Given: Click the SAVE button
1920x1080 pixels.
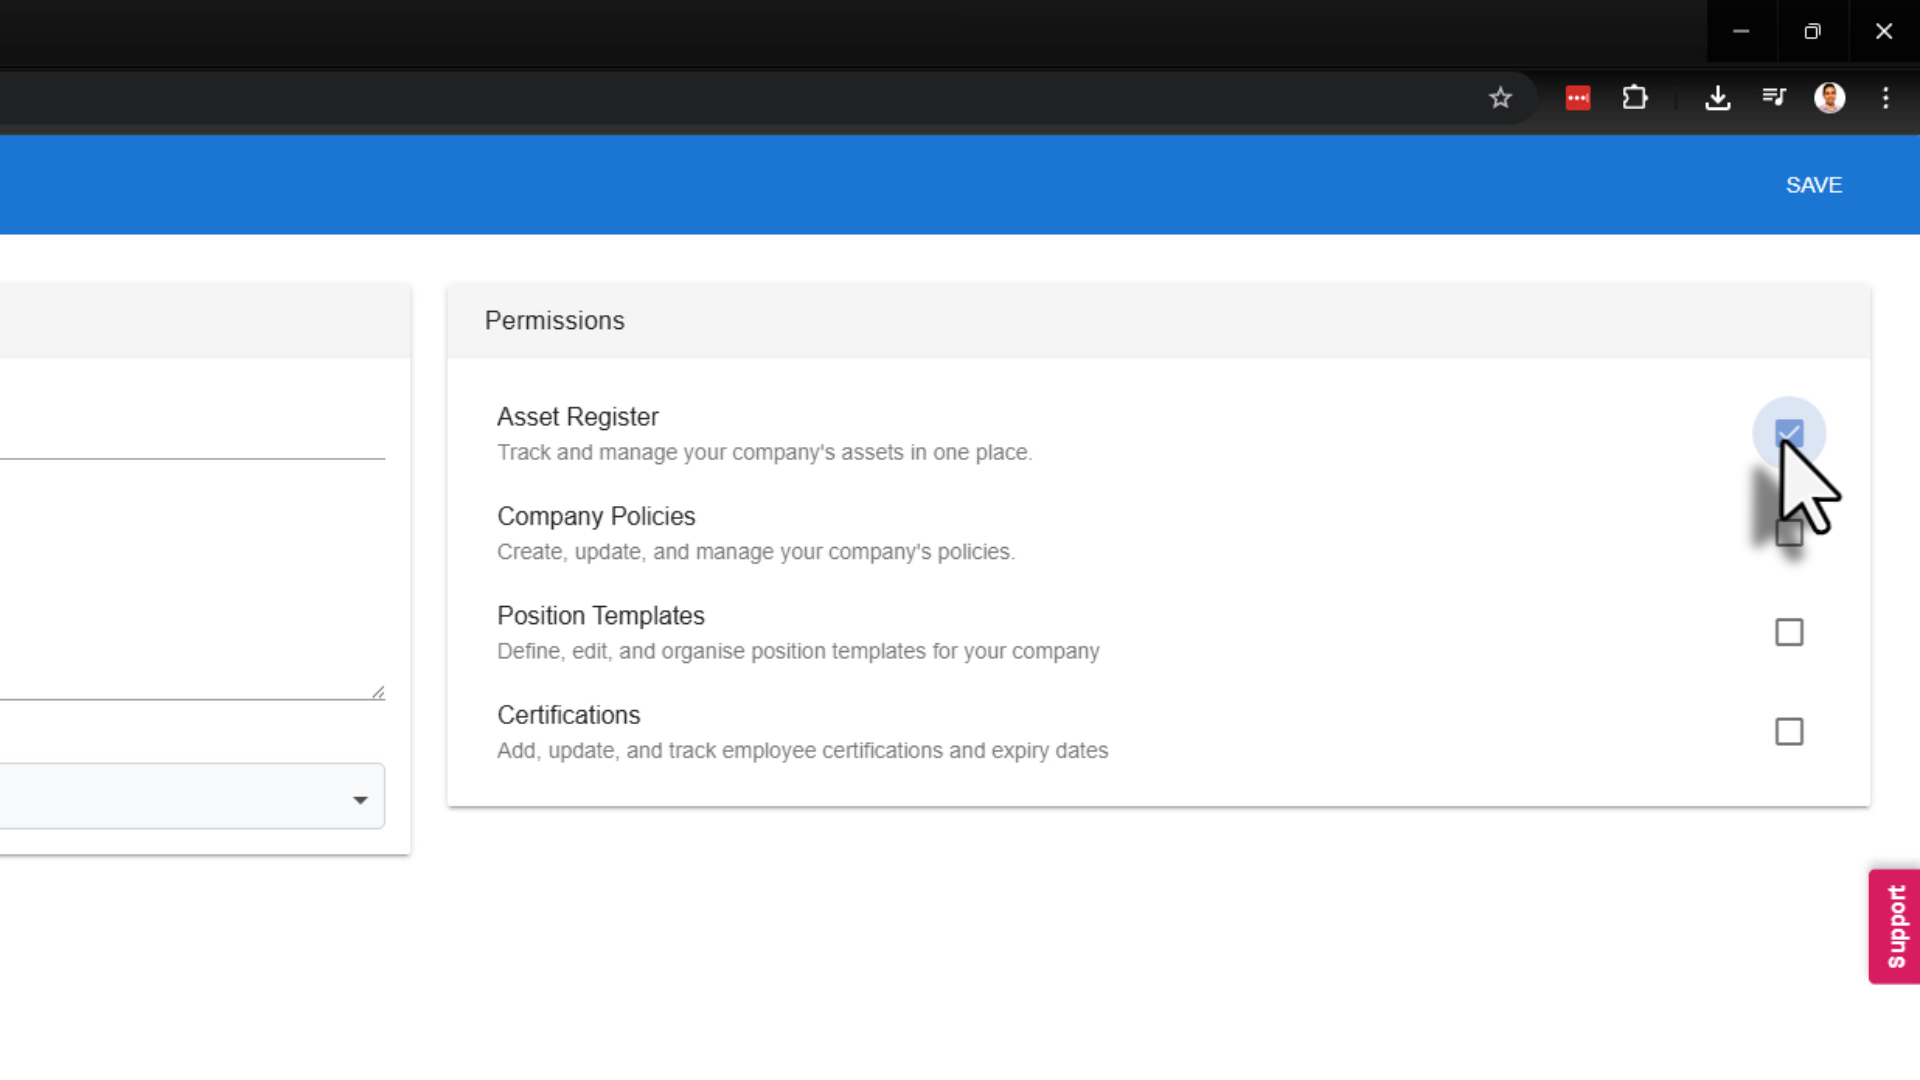Looking at the screenshot, I should tap(1813, 185).
